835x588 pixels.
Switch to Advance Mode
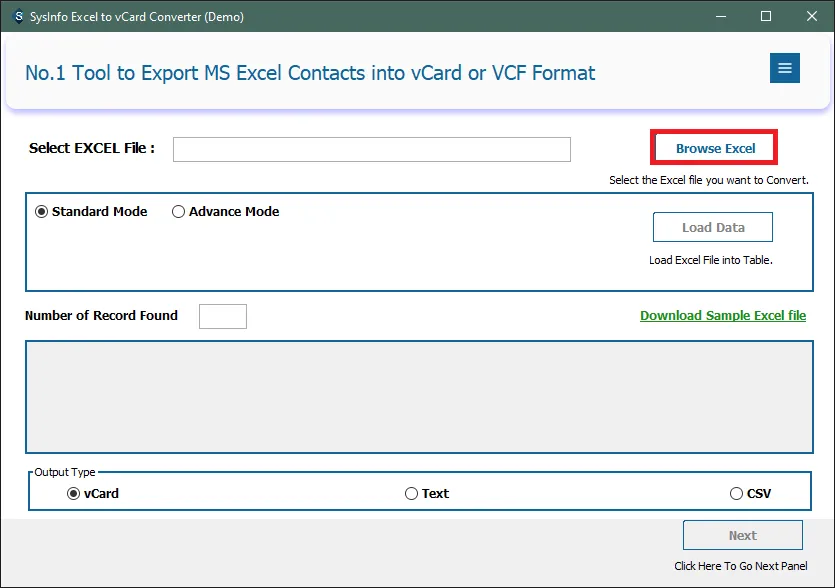click(x=179, y=212)
